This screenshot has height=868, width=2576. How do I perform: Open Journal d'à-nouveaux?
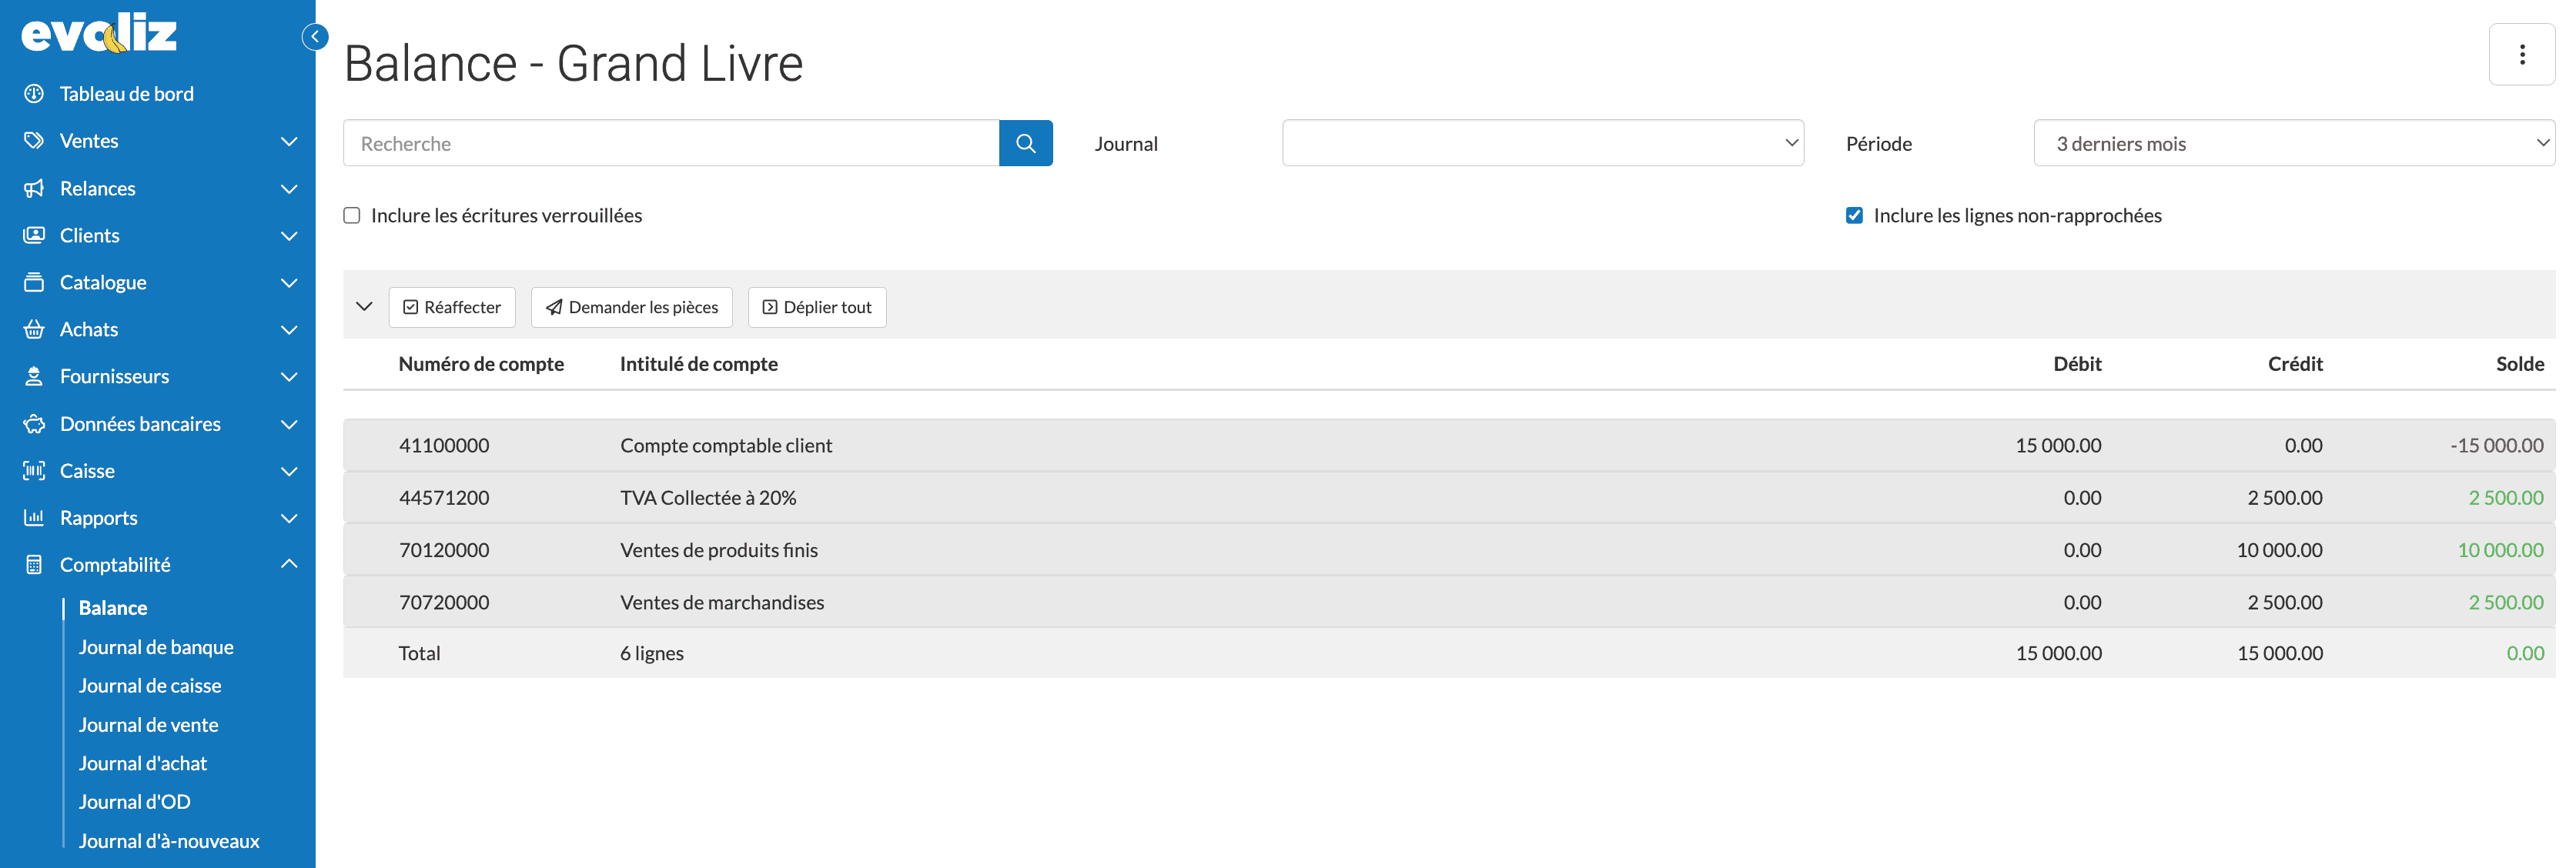(x=169, y=841)
